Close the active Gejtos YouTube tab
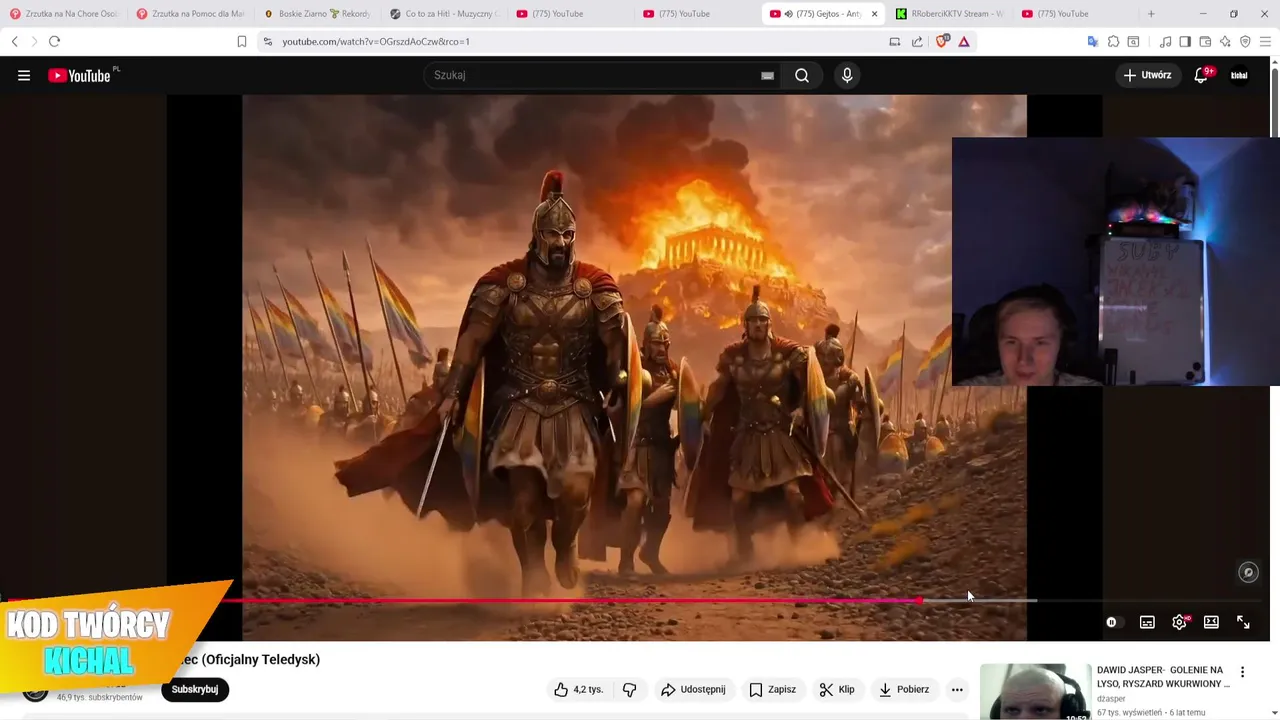This screenshot has width=1280, height=720. [x=874, y=14]
